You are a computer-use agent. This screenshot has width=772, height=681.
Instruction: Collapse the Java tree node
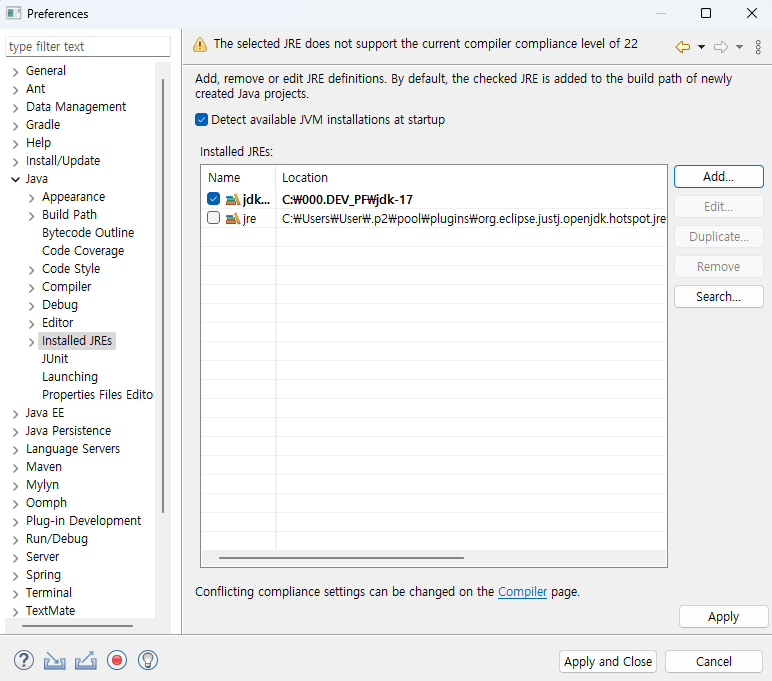[16, 180]
